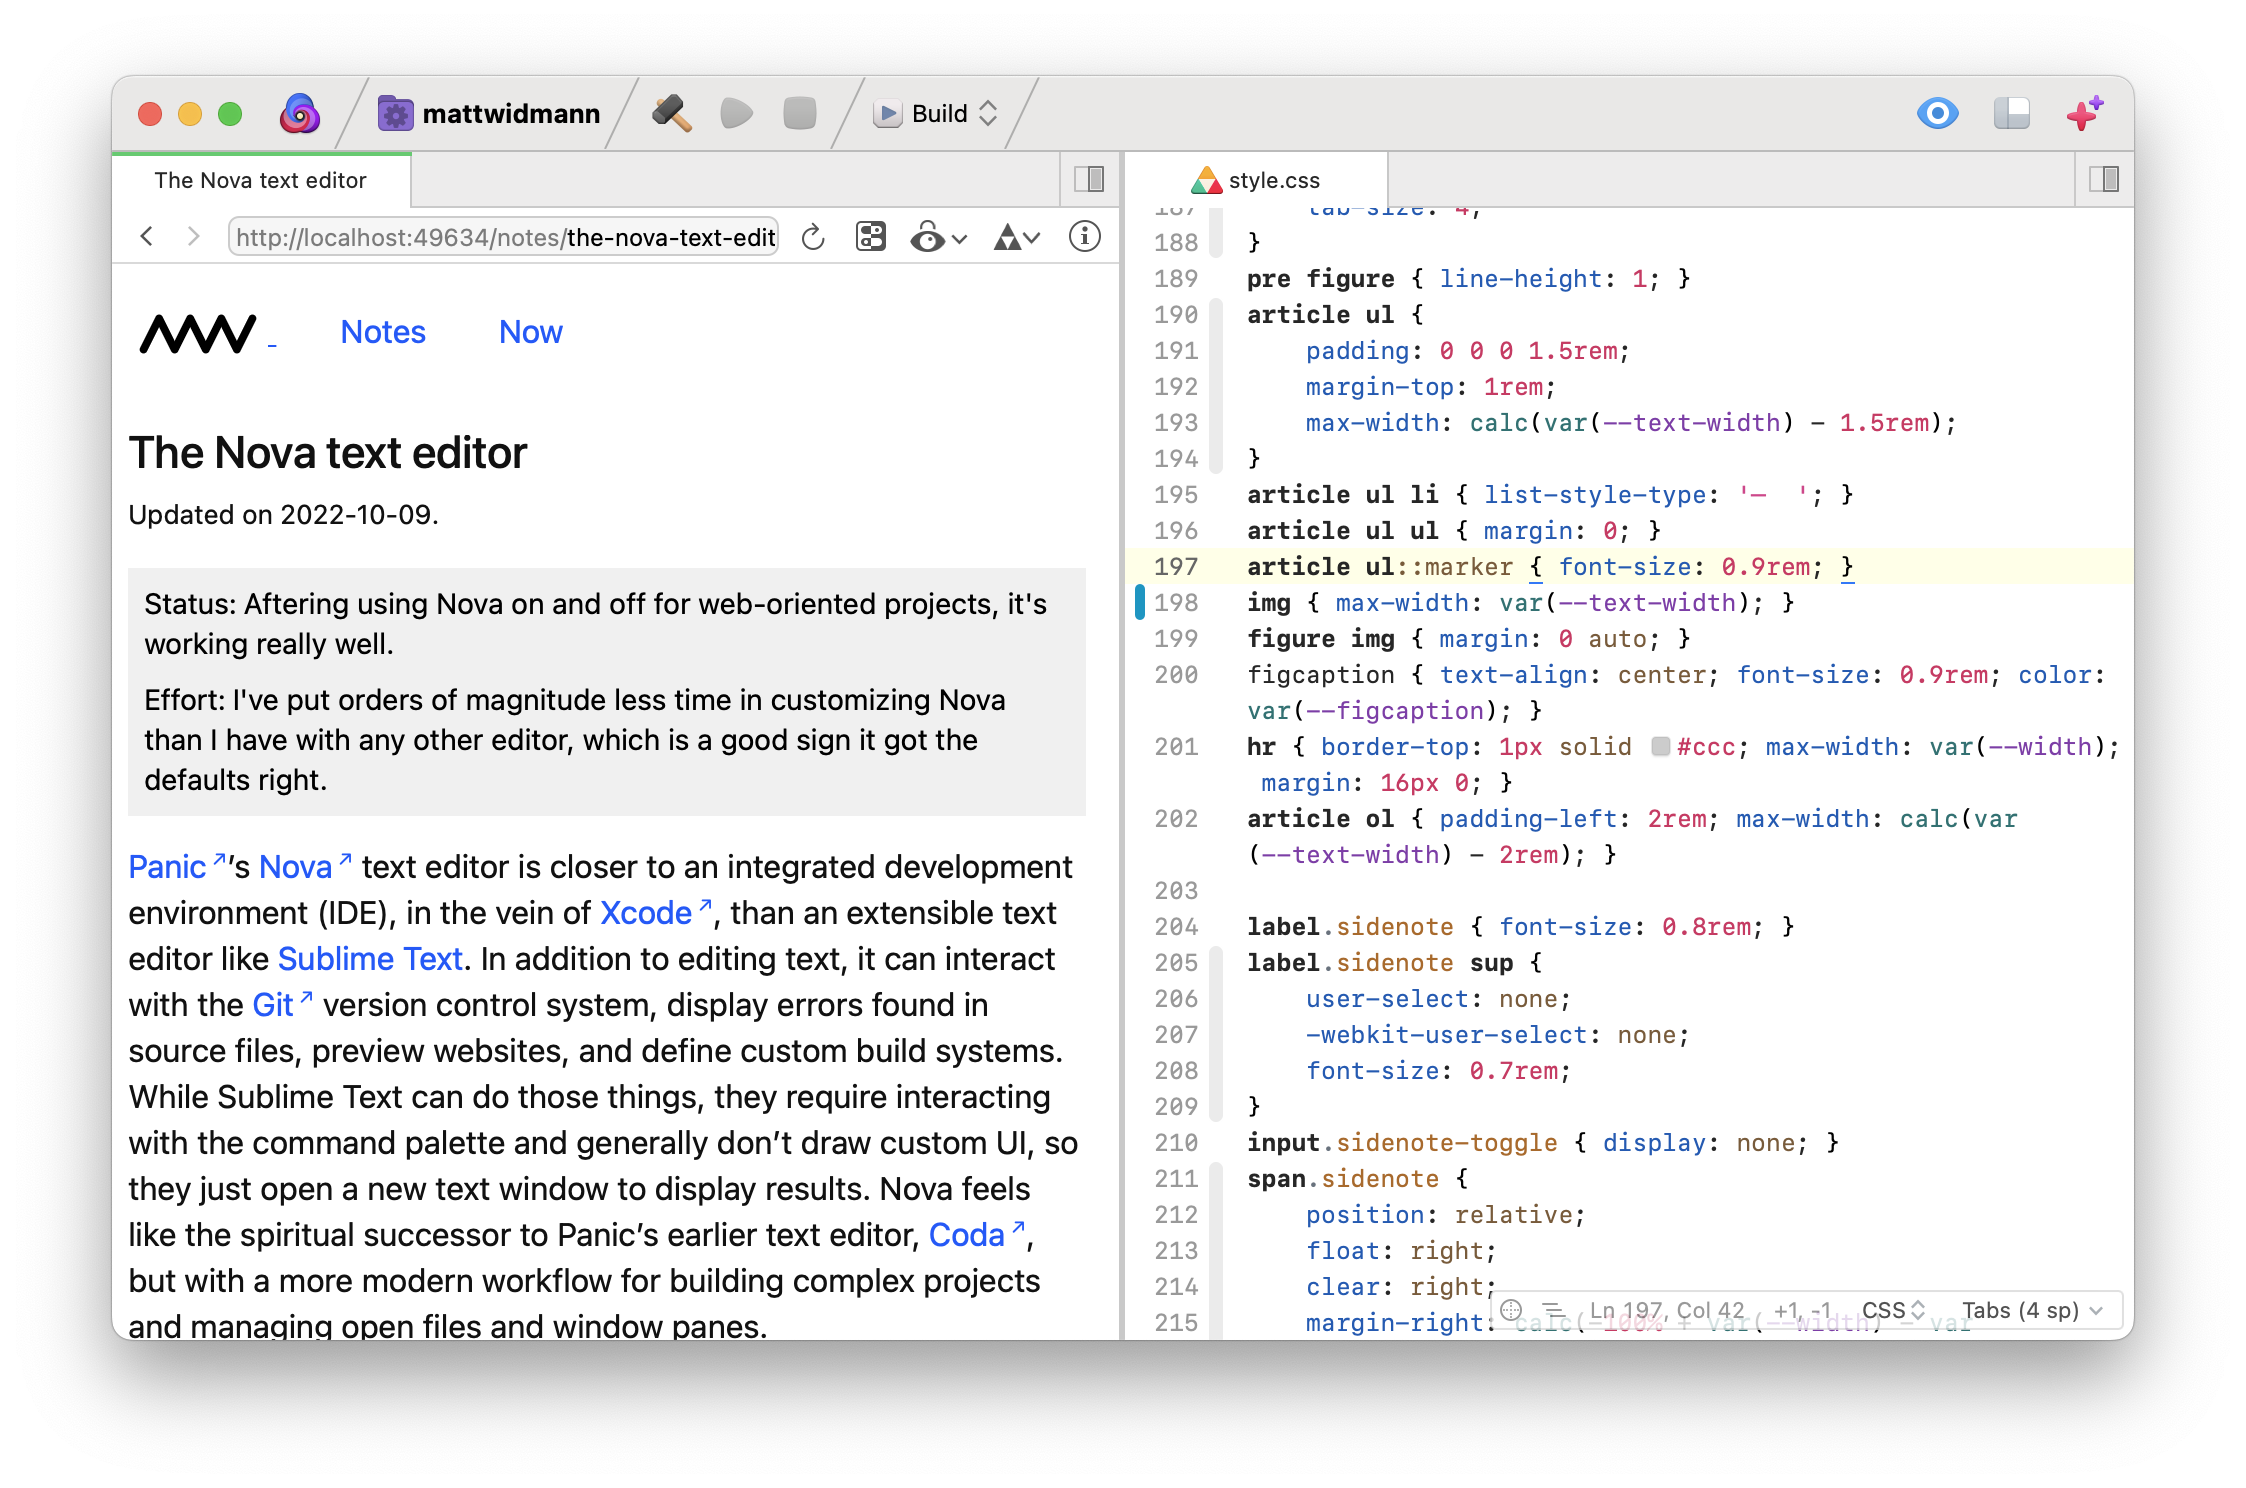Toggle split view in style.css pane
Screen dimensions: 2246x1488
[x=2103, y=180]
